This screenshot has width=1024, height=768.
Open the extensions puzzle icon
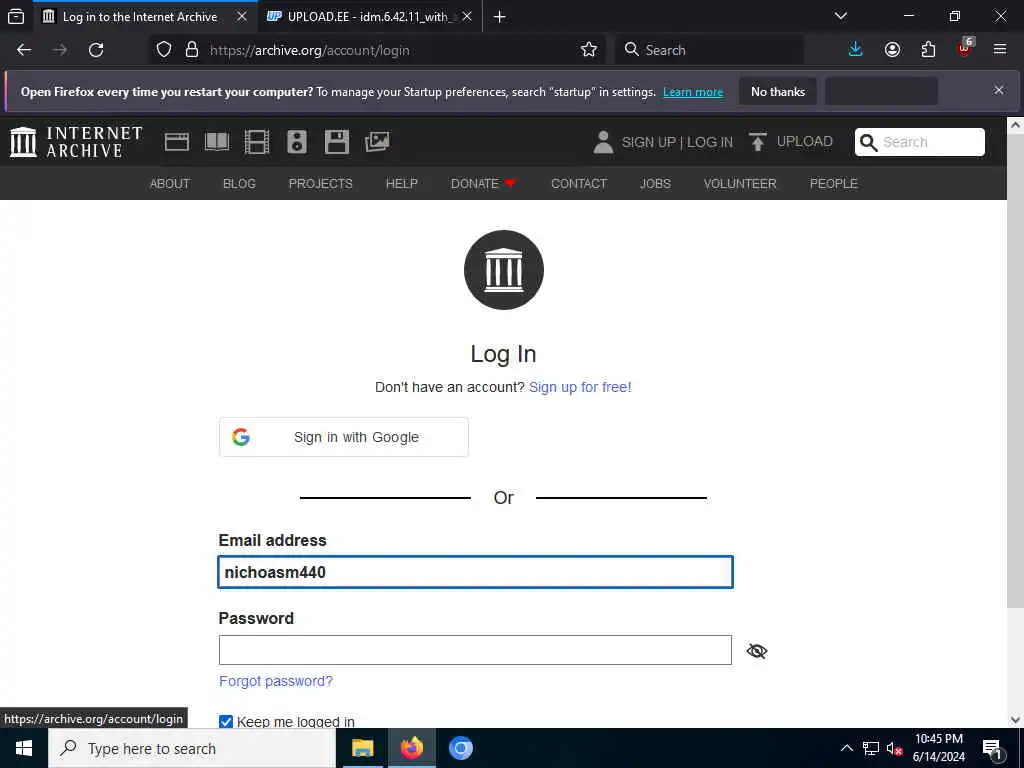tap(928, 50)
